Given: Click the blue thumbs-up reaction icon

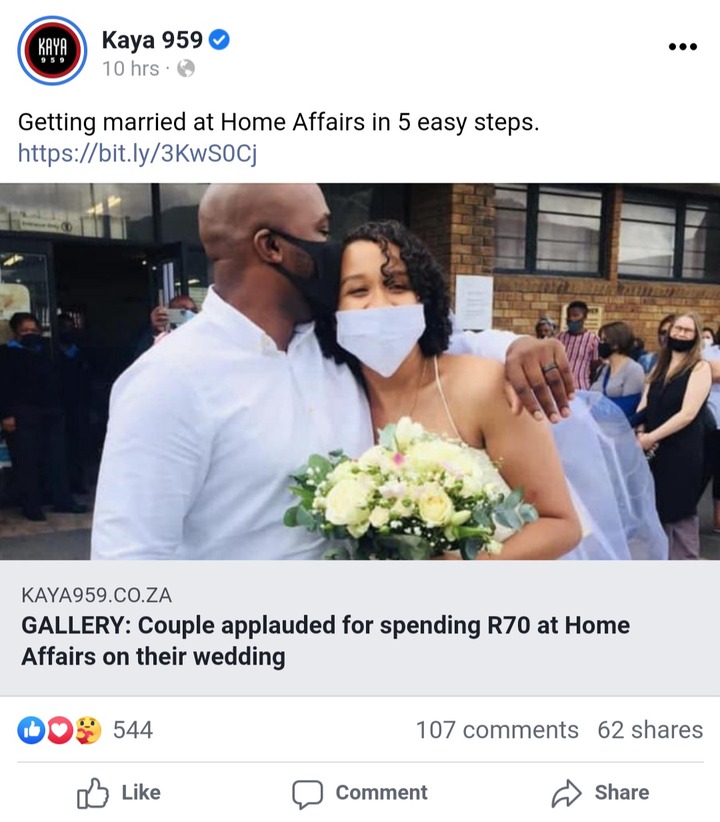Looking at the screenshot, I should click(x=31, y=730).
